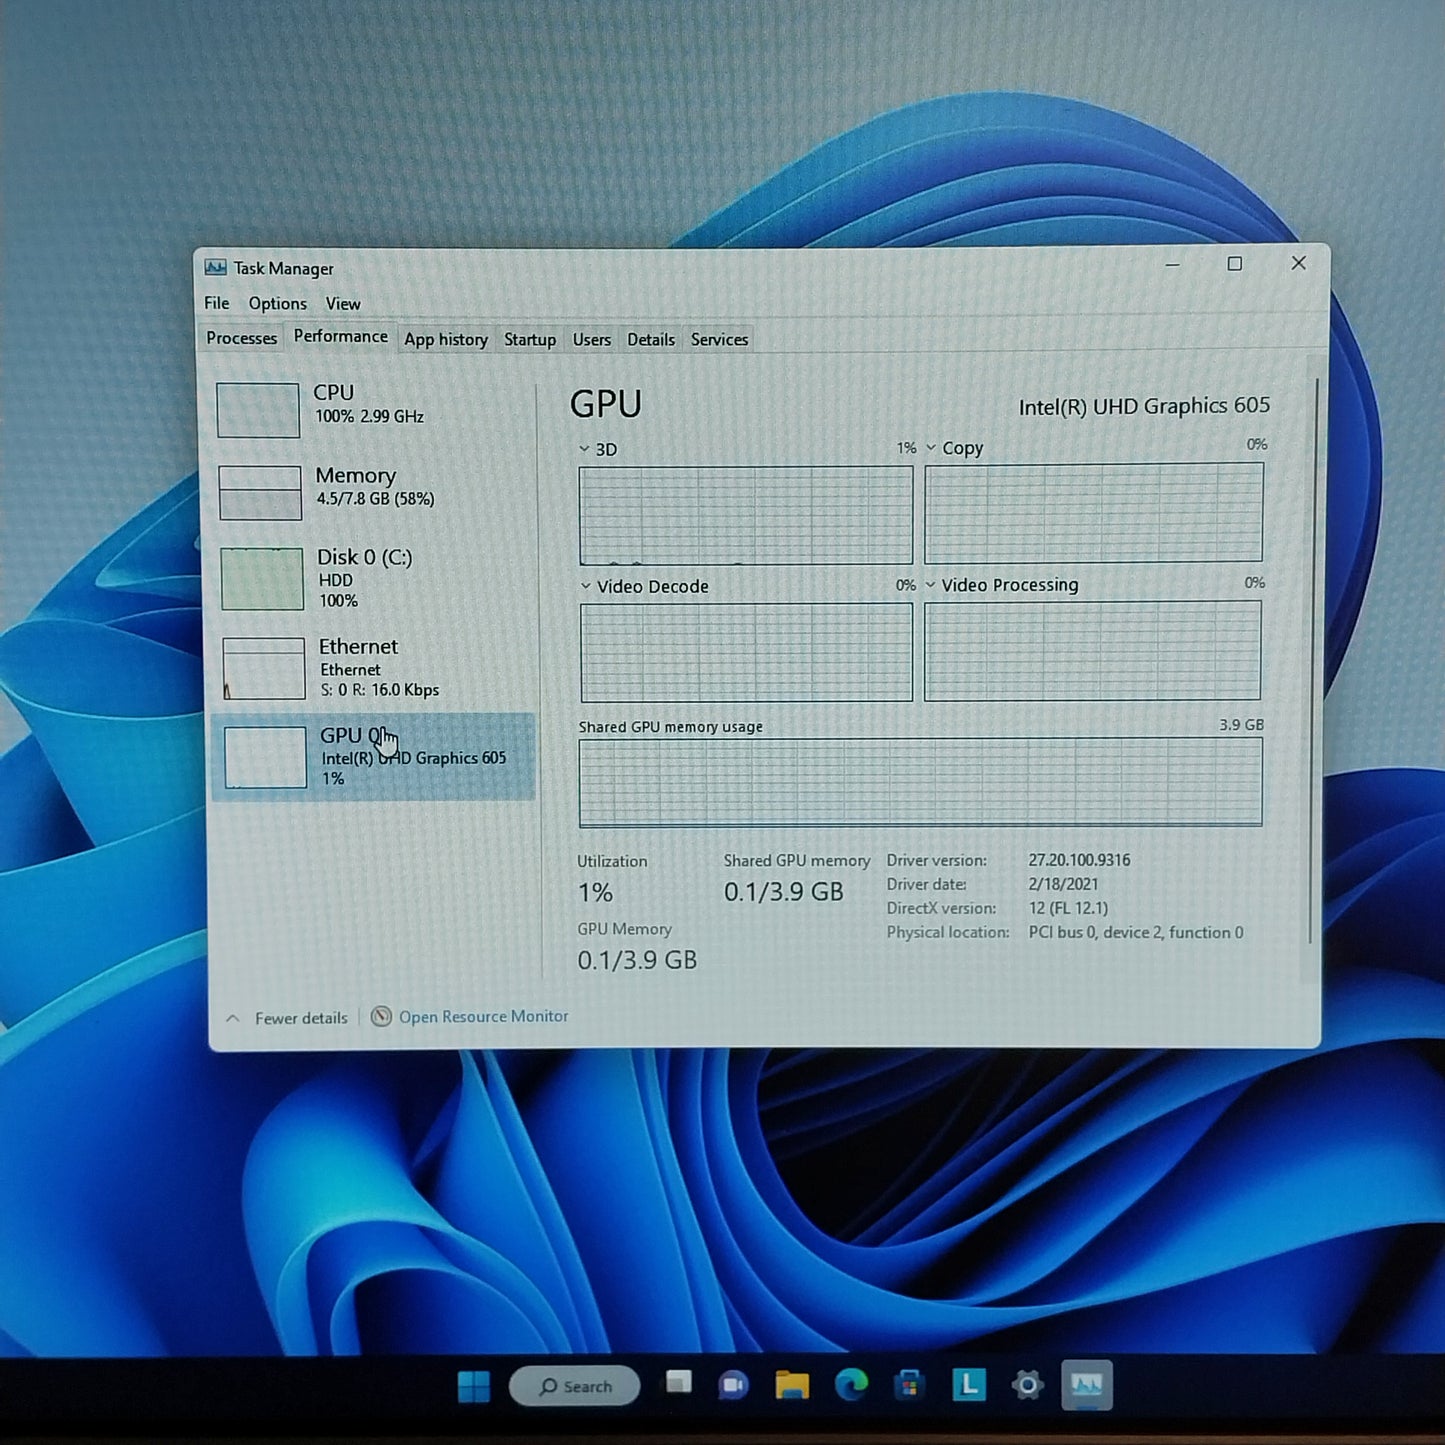Switch to the Startup tab

tap(530, 339)
